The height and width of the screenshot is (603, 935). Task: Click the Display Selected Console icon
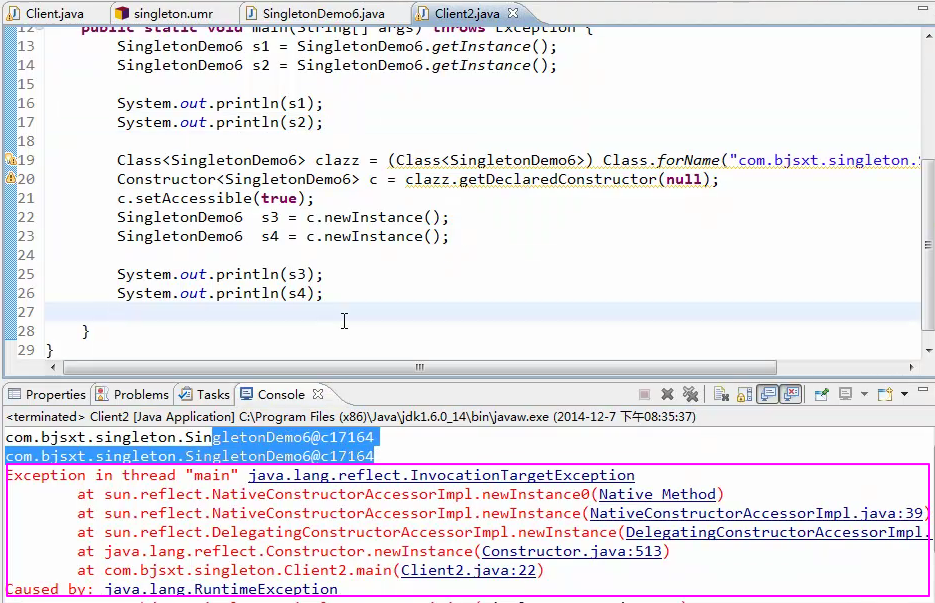click(x=846, y=395)
